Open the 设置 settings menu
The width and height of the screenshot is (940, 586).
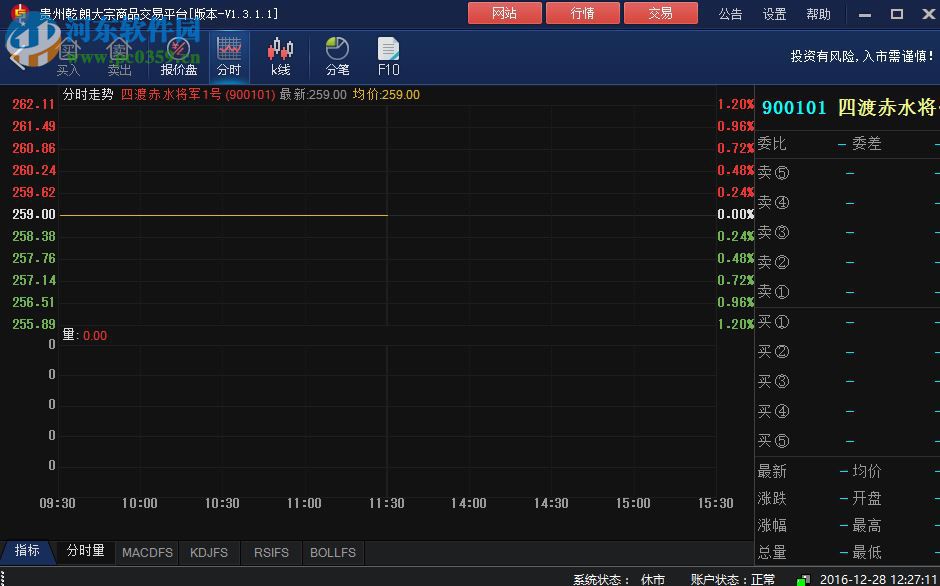(774, 14)
